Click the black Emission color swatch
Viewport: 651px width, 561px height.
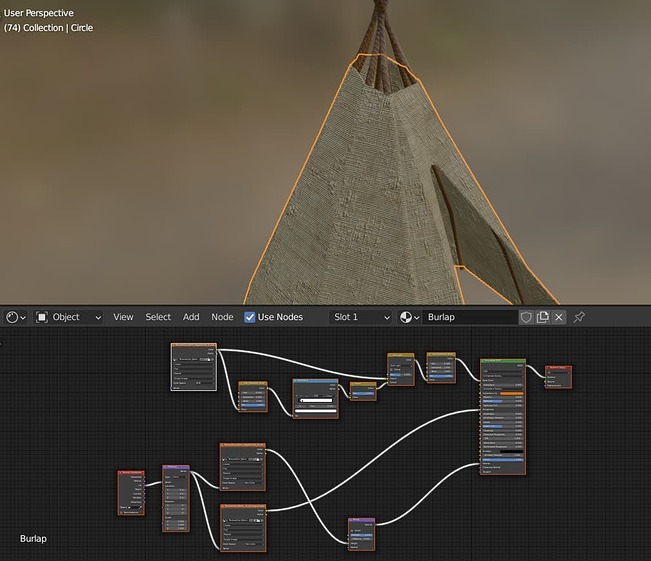[x=512, y=451]
